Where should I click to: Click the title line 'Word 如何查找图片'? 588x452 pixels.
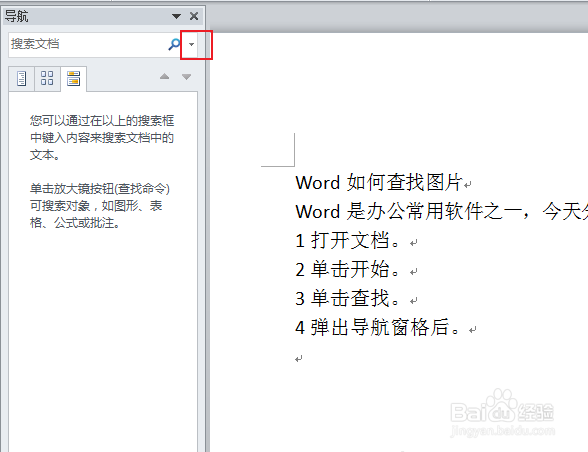[x=379, y=183]
